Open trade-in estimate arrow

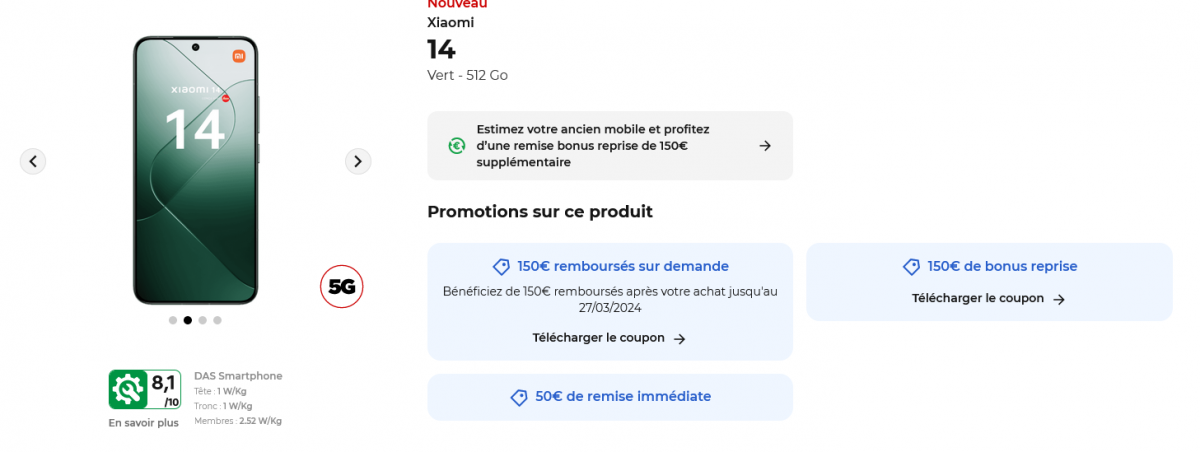tap(765, 146)
